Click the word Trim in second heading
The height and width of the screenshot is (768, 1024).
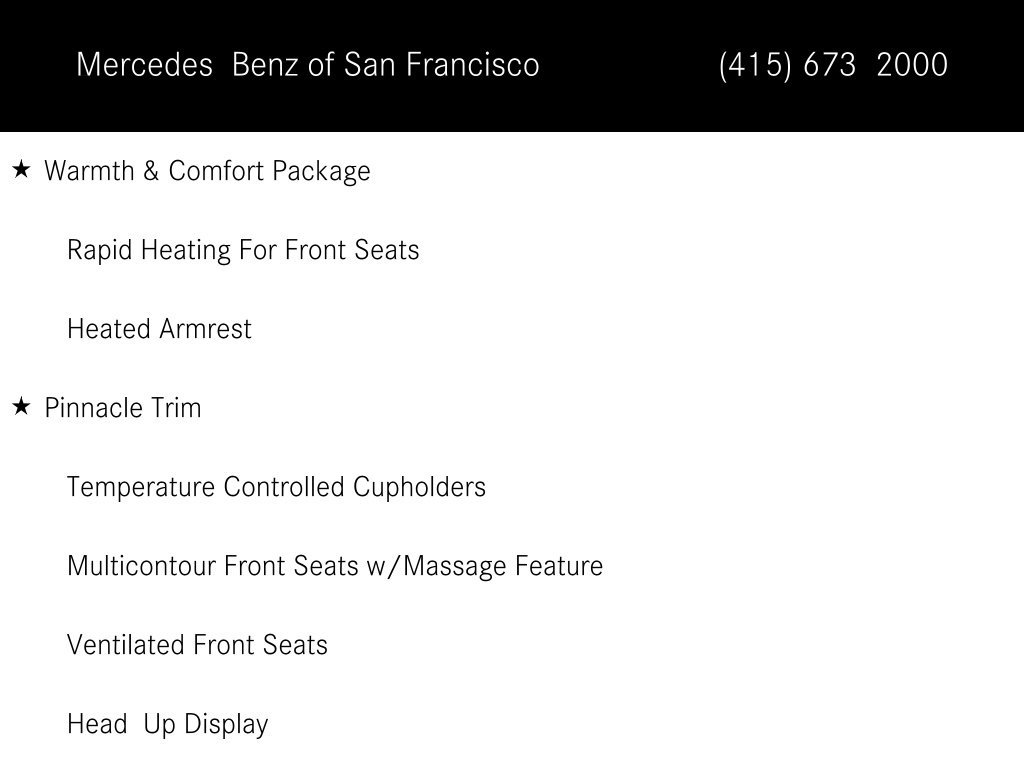tap(176, 408)
